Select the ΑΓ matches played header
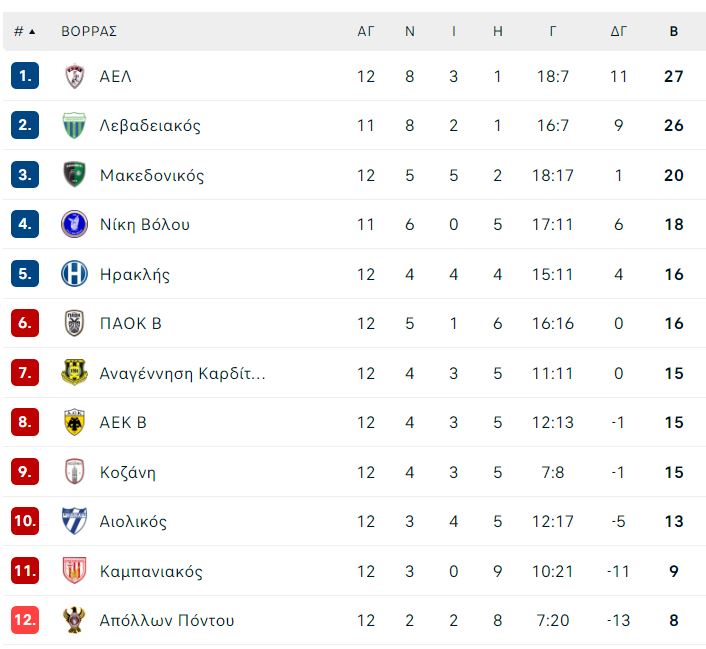 [366, 32]
